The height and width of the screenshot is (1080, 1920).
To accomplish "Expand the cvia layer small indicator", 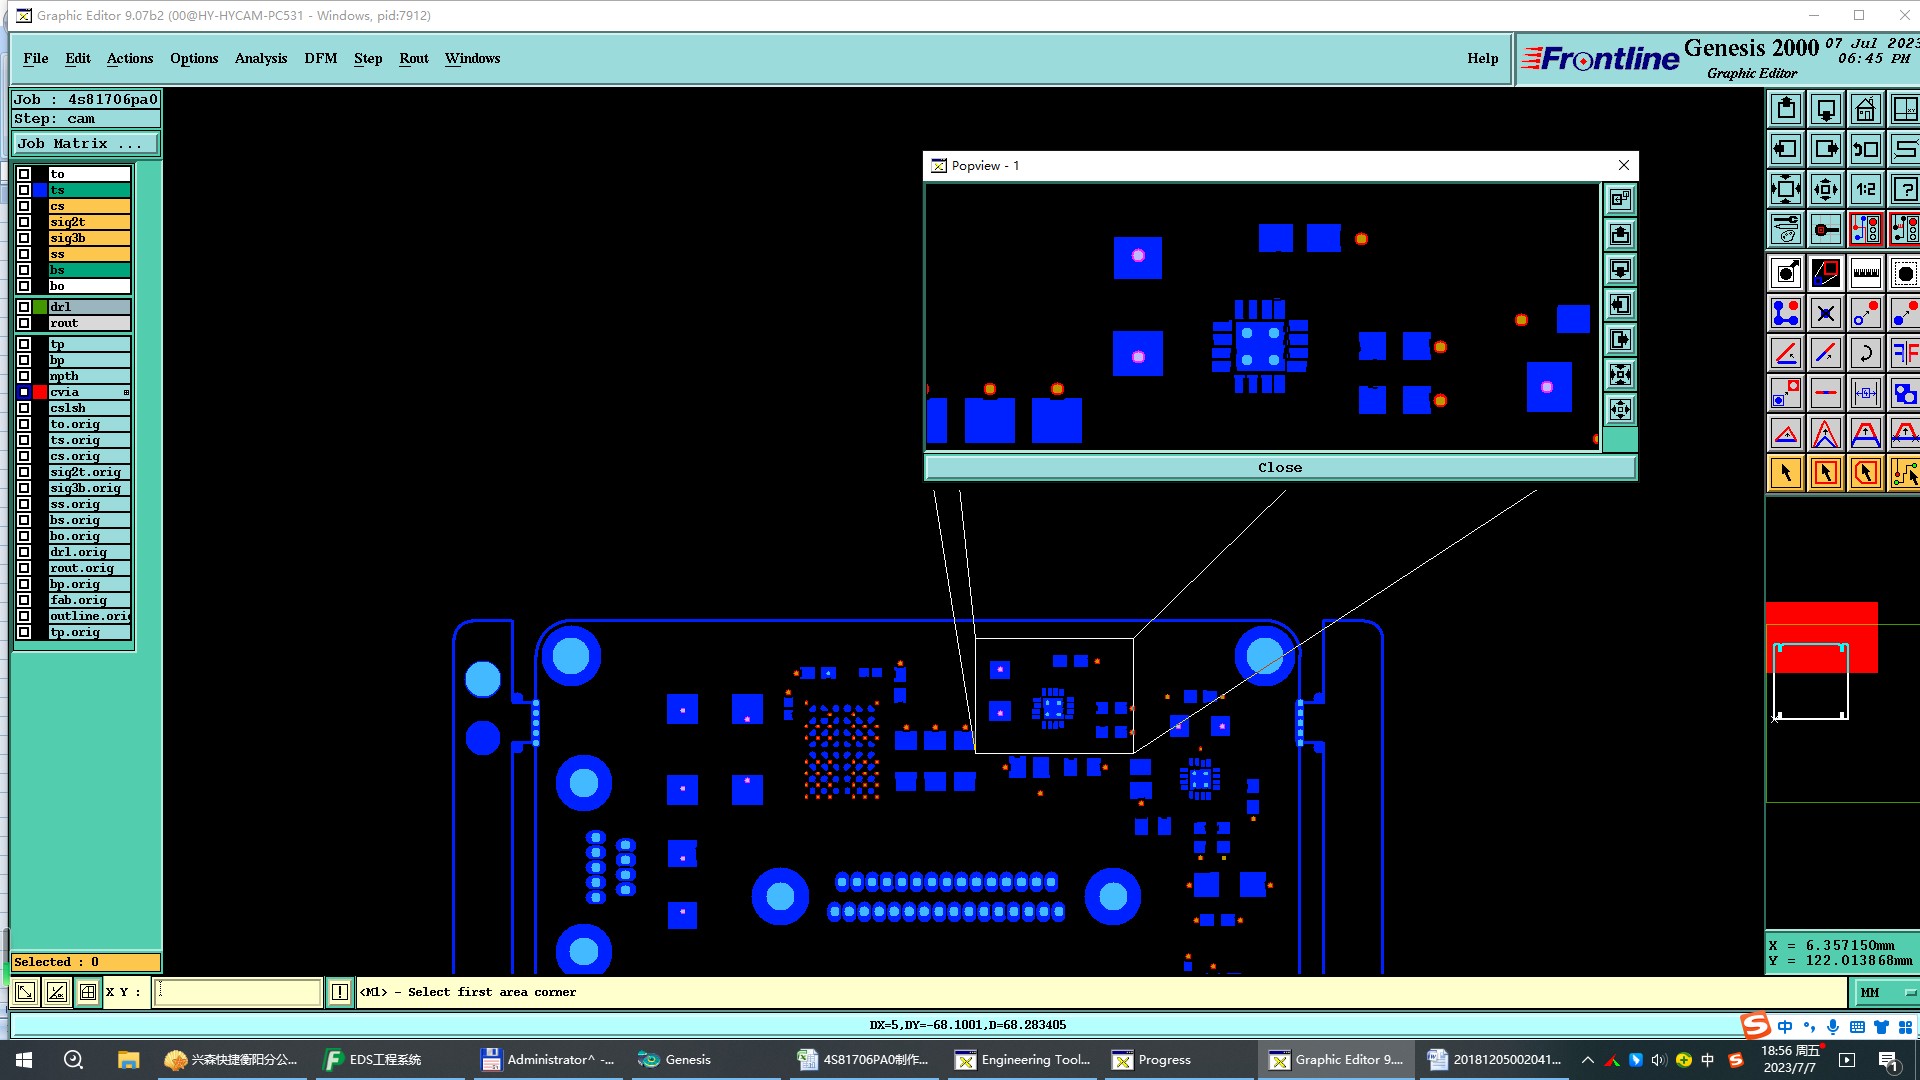I will tap(126, 392).
